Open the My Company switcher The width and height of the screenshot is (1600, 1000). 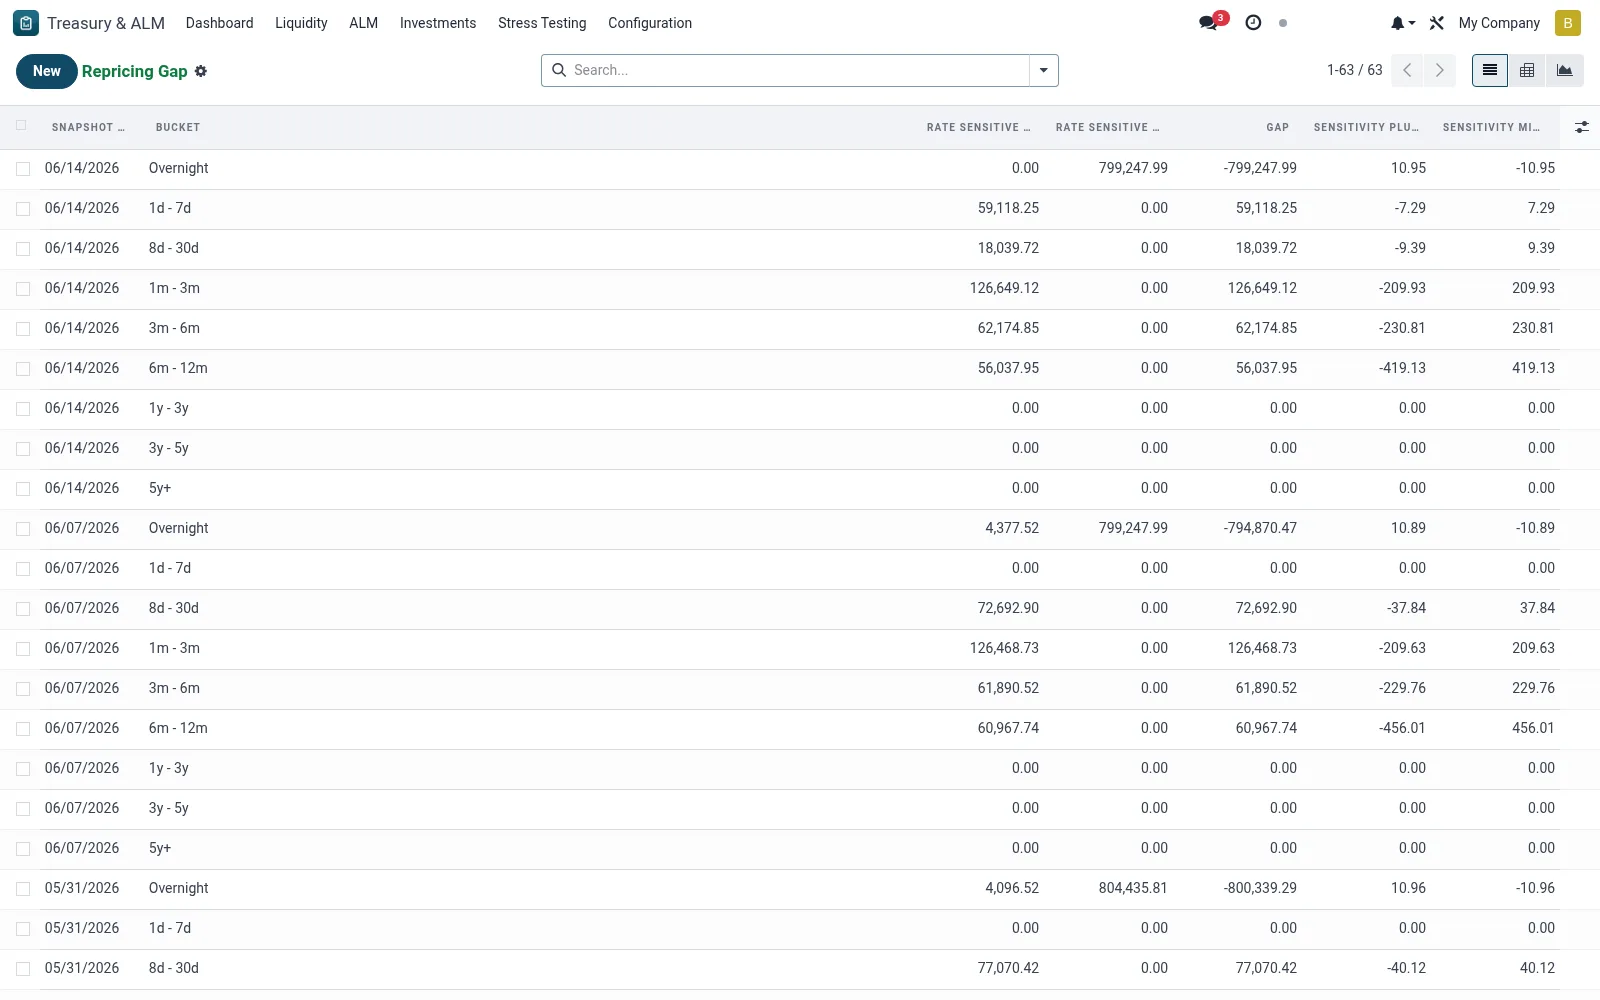point(1499,23)
